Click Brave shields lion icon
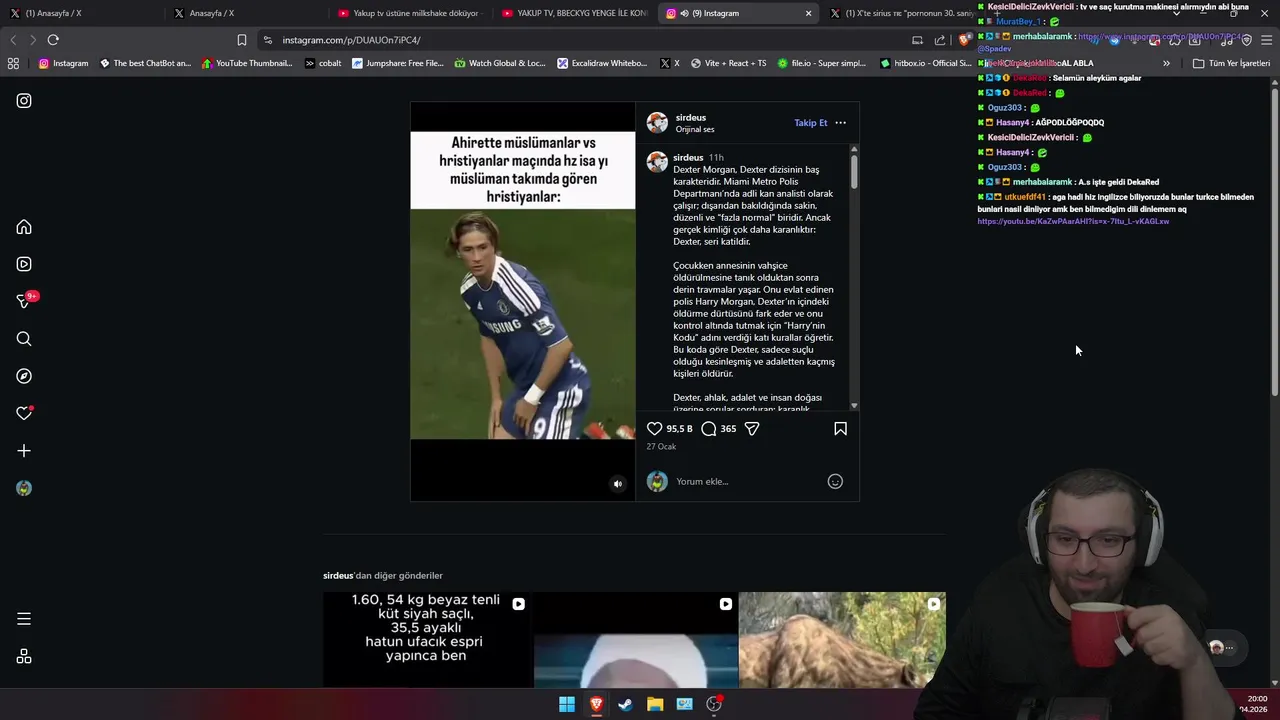Viewport: 1280px width, 720px height. click(963, 40)
